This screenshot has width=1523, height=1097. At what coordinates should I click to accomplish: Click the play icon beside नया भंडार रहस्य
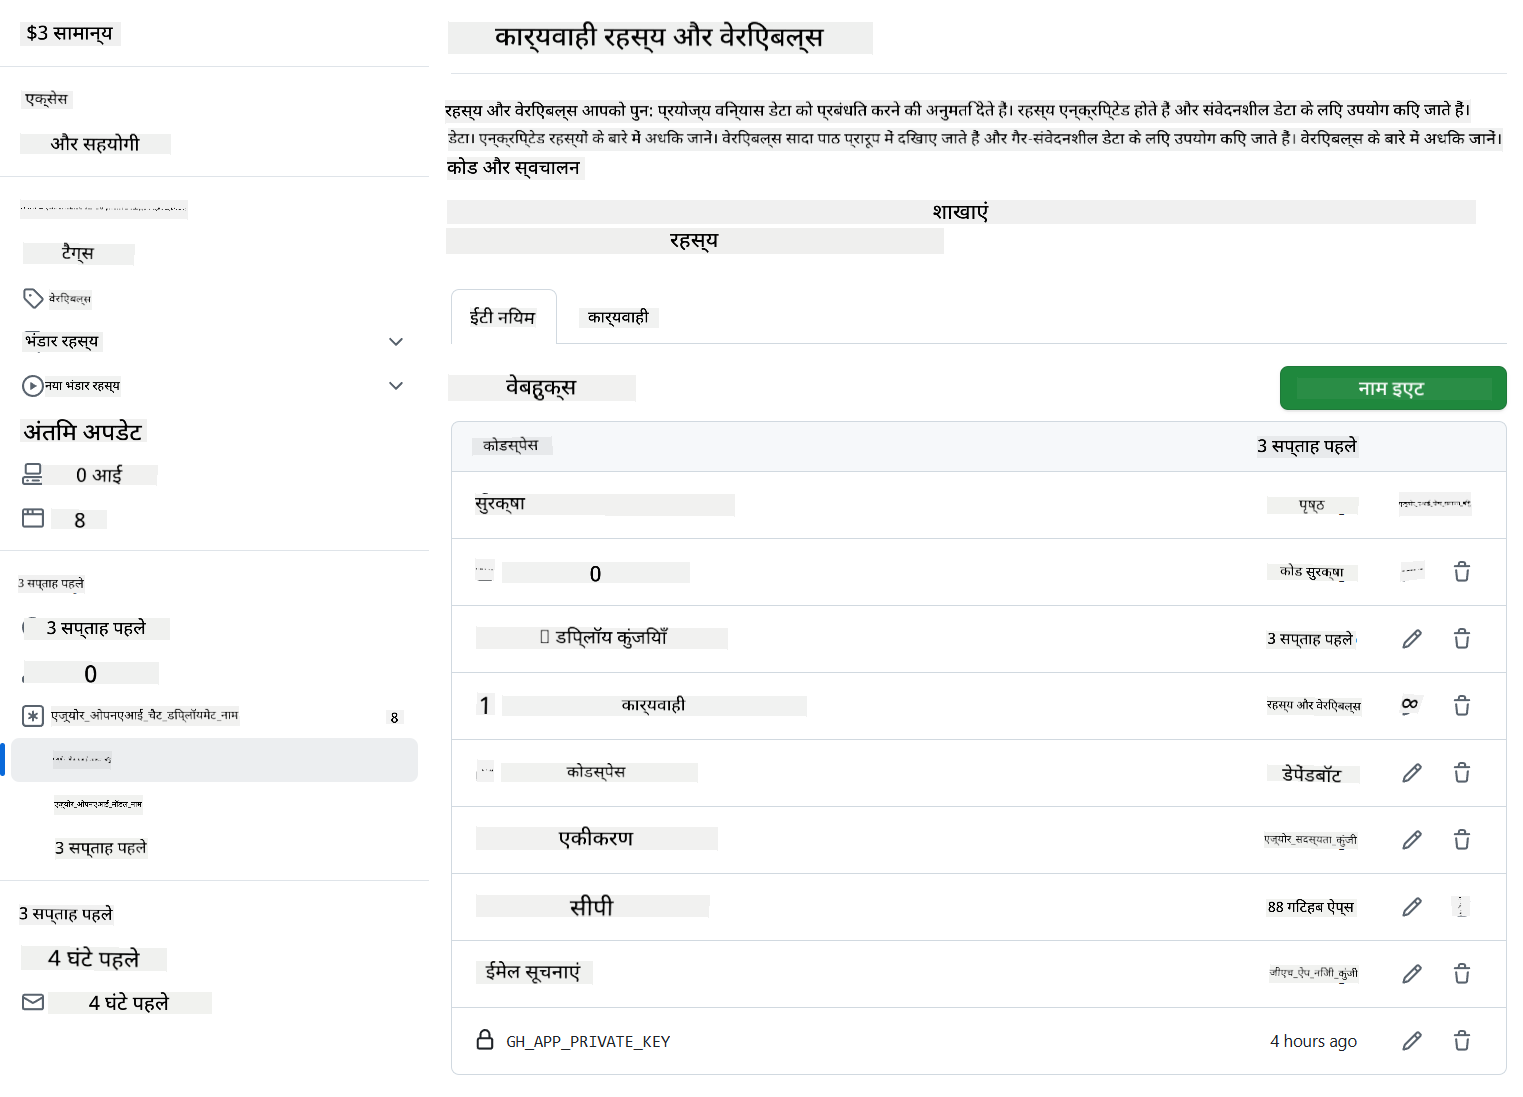pos(33,386)
